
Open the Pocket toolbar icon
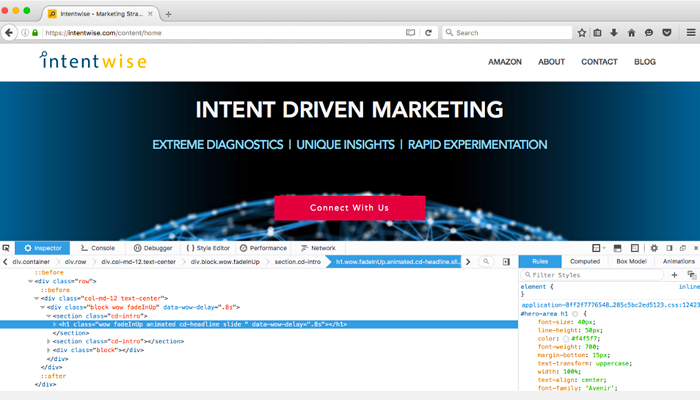click(667, 33)
